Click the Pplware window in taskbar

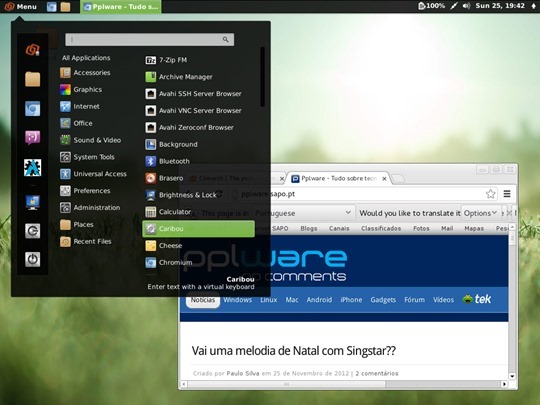pos(121,7)
